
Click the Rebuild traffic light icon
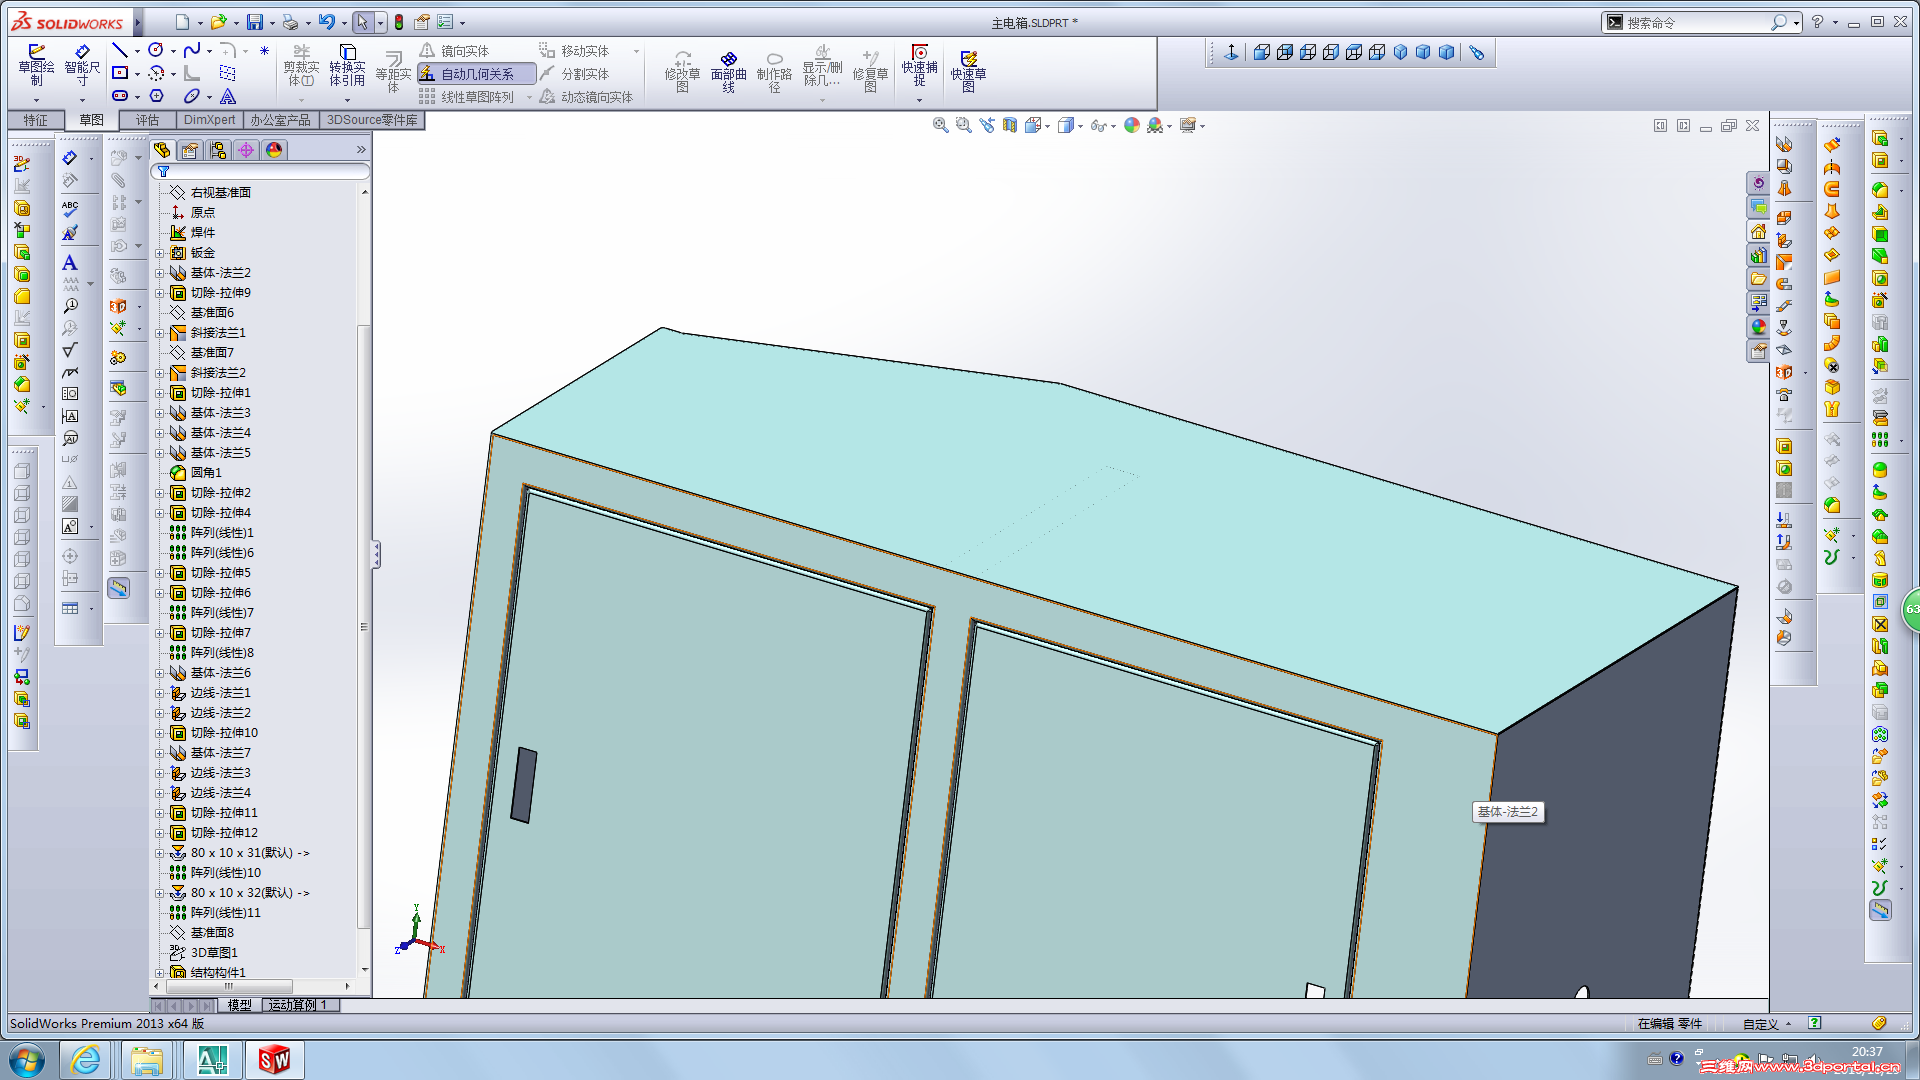(399, 22)
